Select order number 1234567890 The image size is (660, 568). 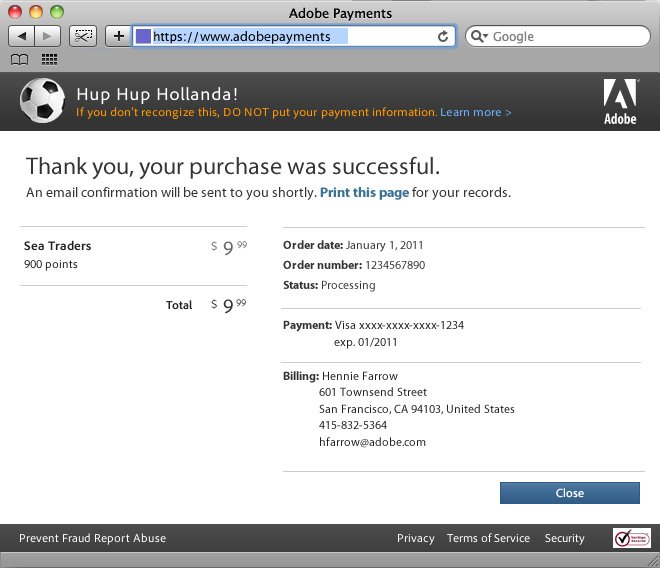[x=395, y=265]
